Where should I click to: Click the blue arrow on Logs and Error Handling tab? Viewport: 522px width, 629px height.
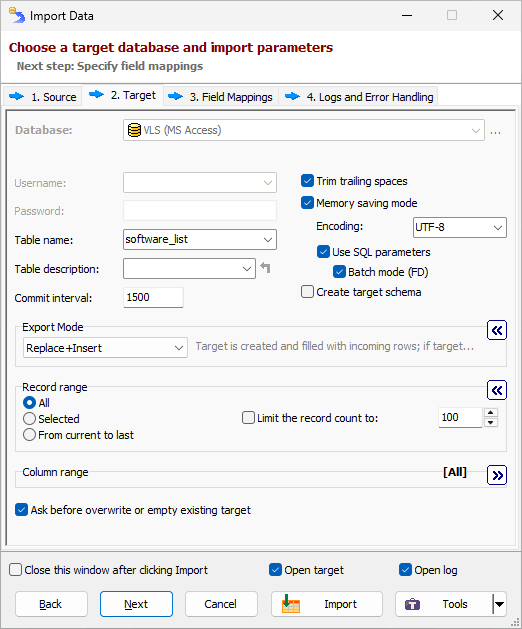292,96
